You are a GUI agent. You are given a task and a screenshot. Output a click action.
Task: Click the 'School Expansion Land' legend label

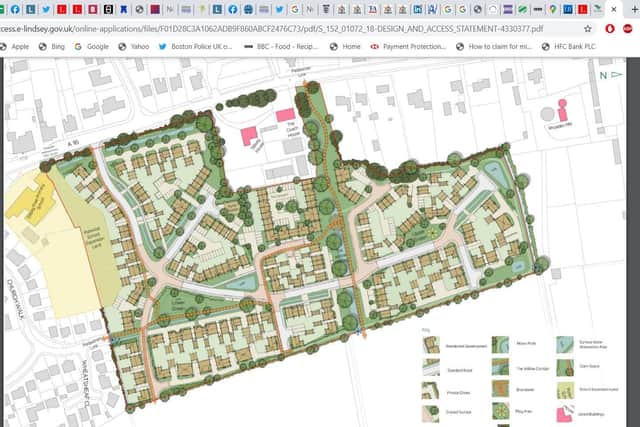(x=599, y=389)
